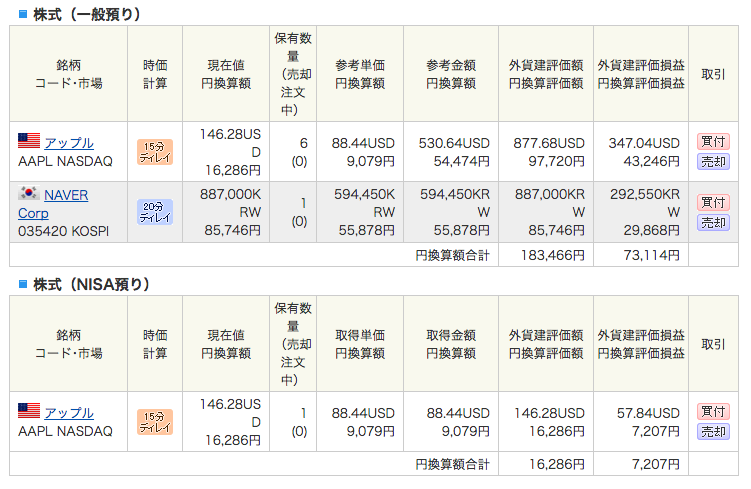Screen dimensions: 751x489
Task: Select the 183,466円 total valuation
Action: pos(553,255)
